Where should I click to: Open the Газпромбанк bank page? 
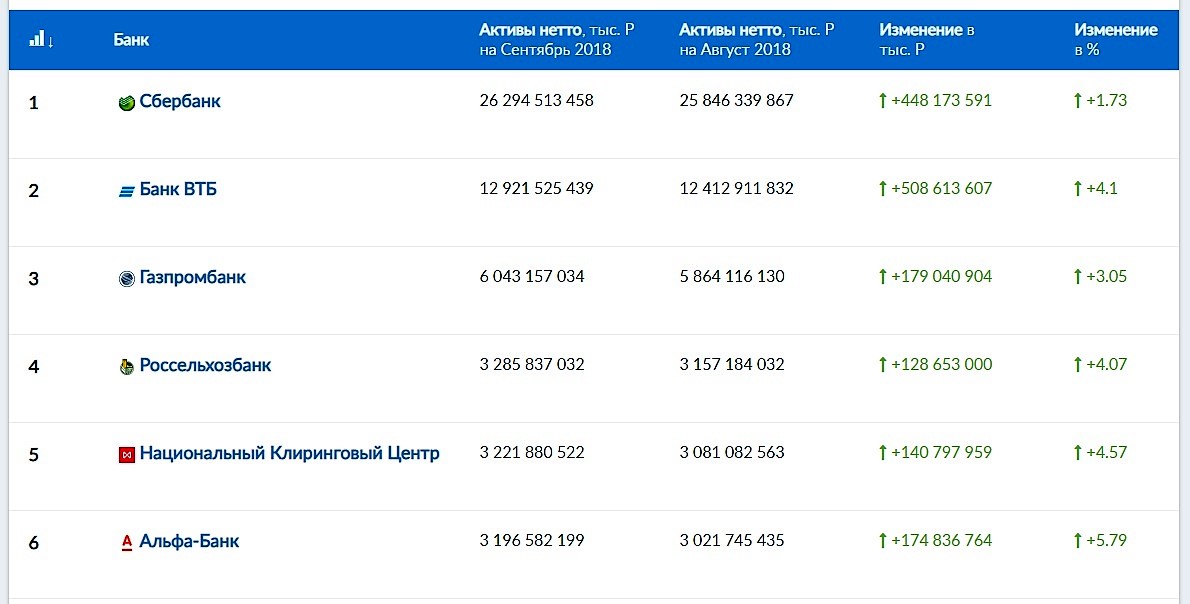pos(193,277)
